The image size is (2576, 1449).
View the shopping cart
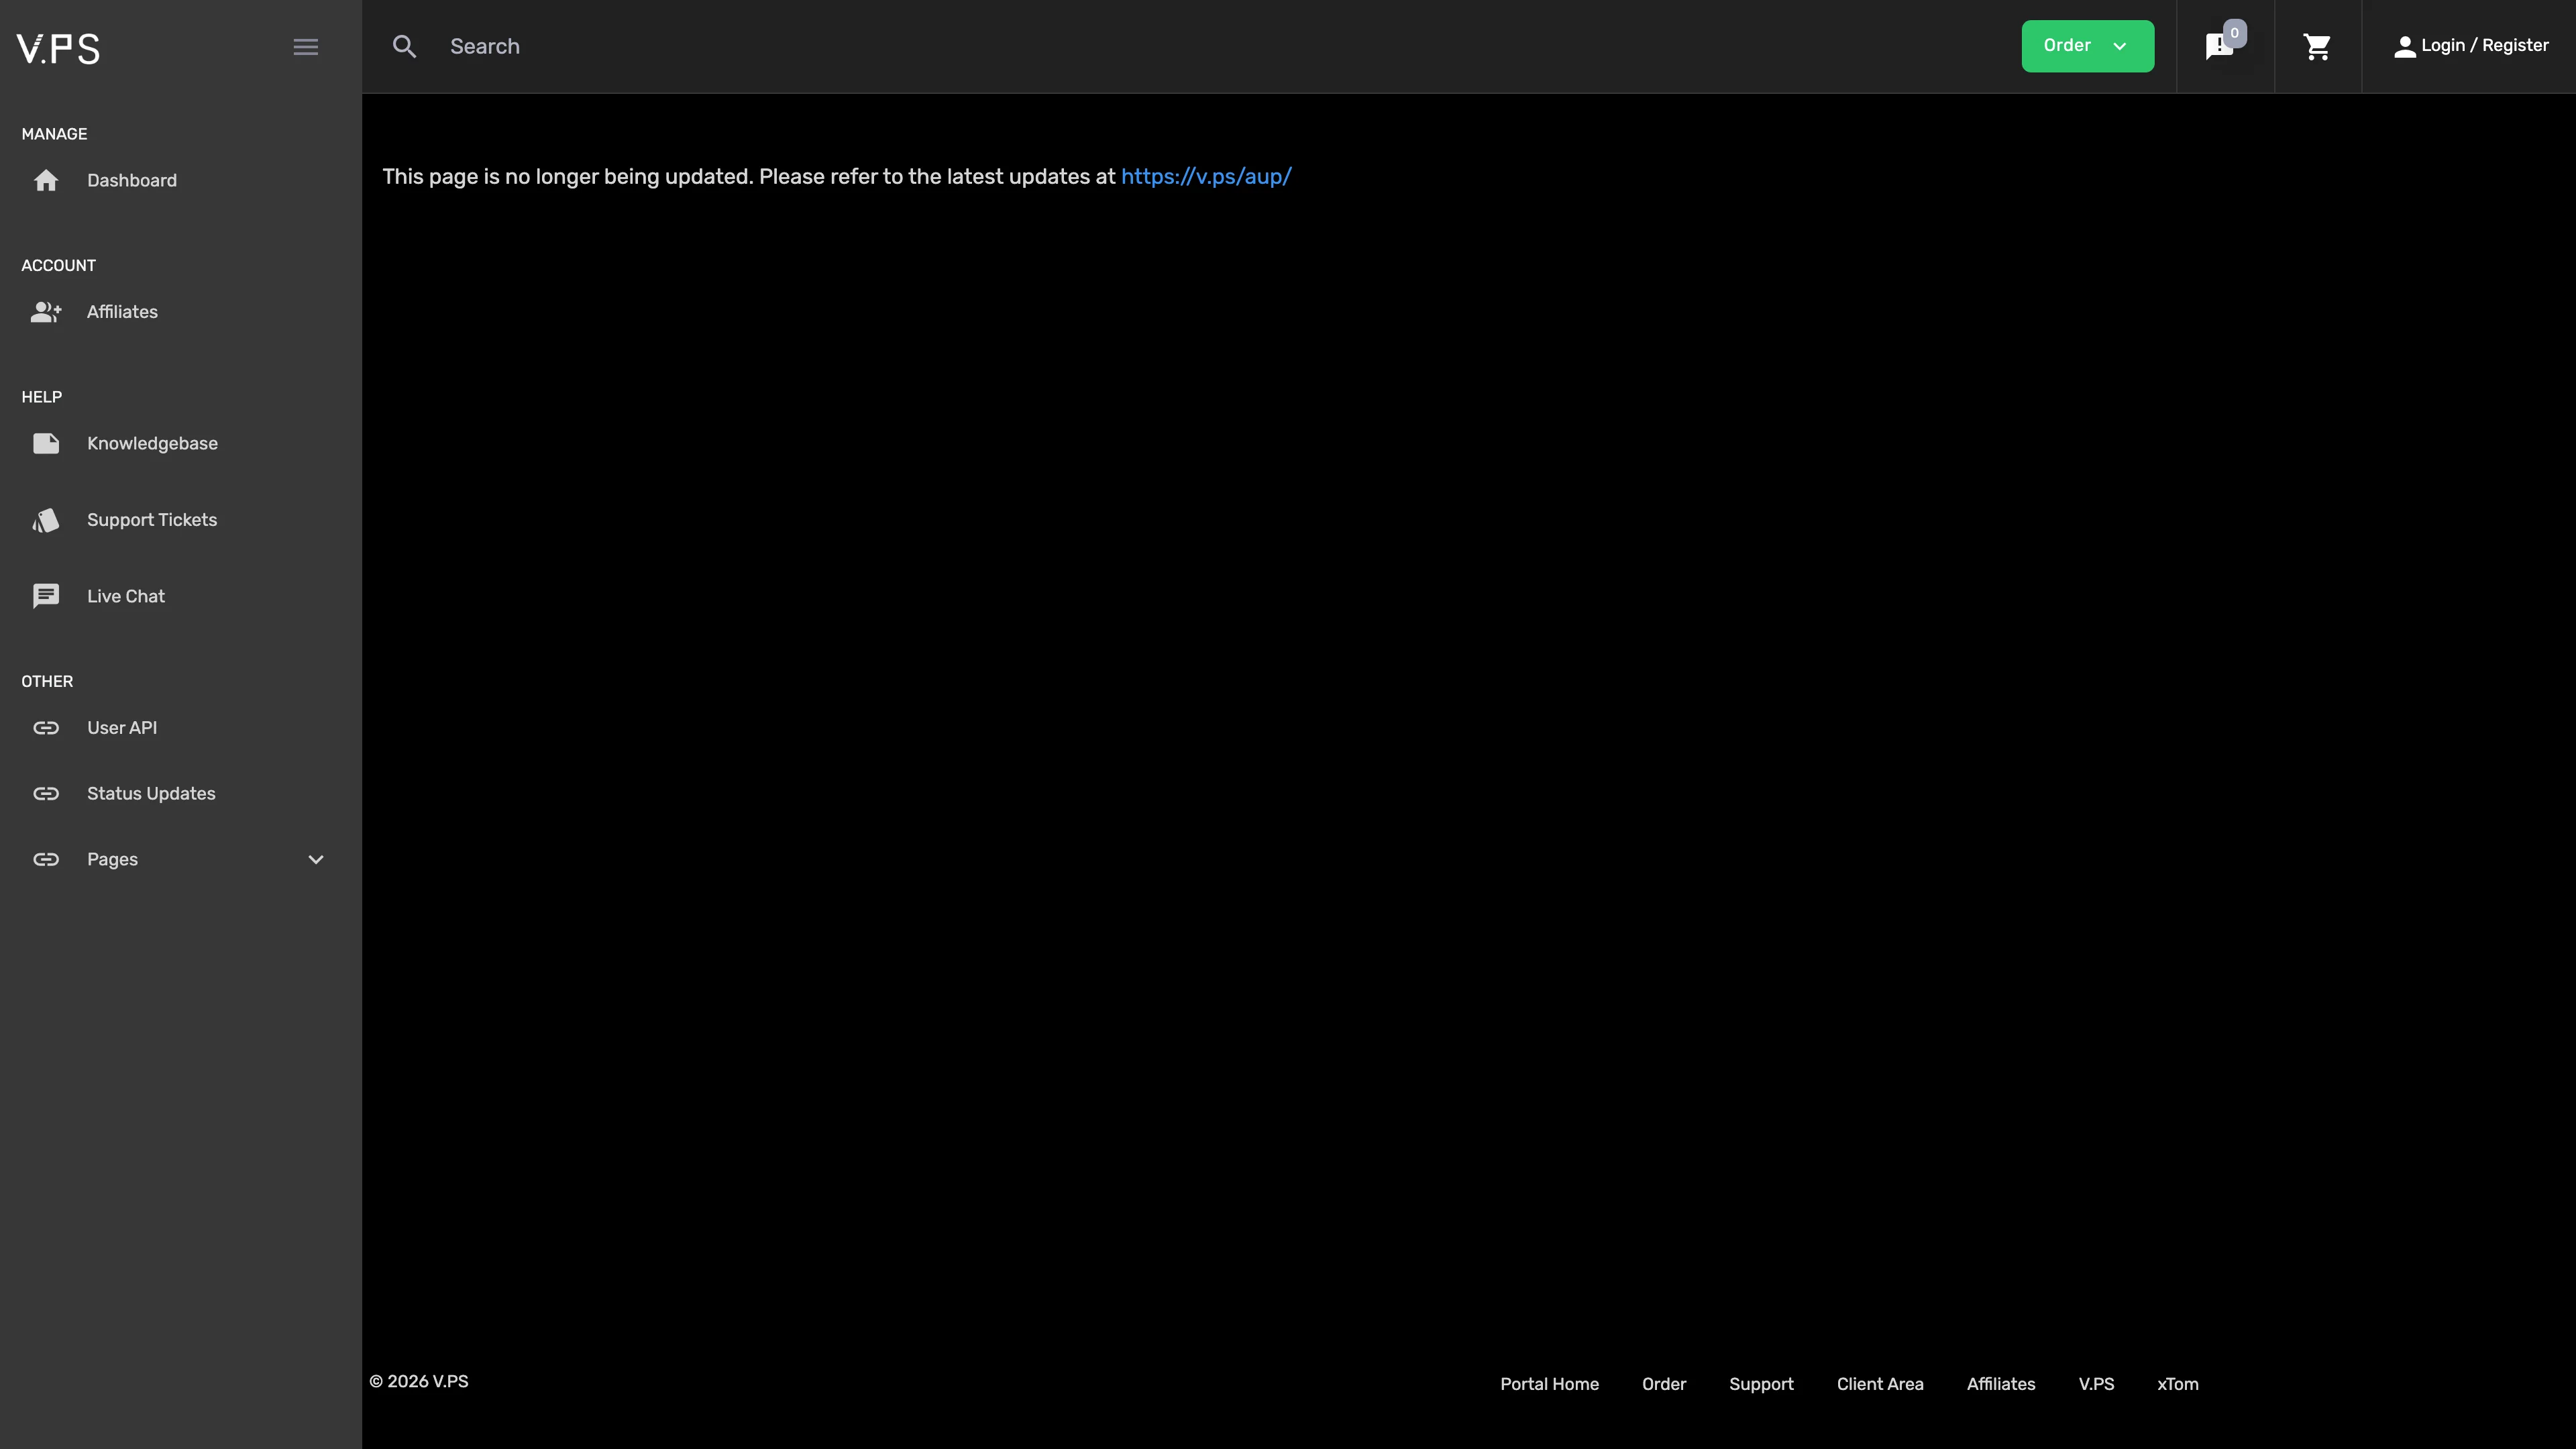tap(2318, 46)
